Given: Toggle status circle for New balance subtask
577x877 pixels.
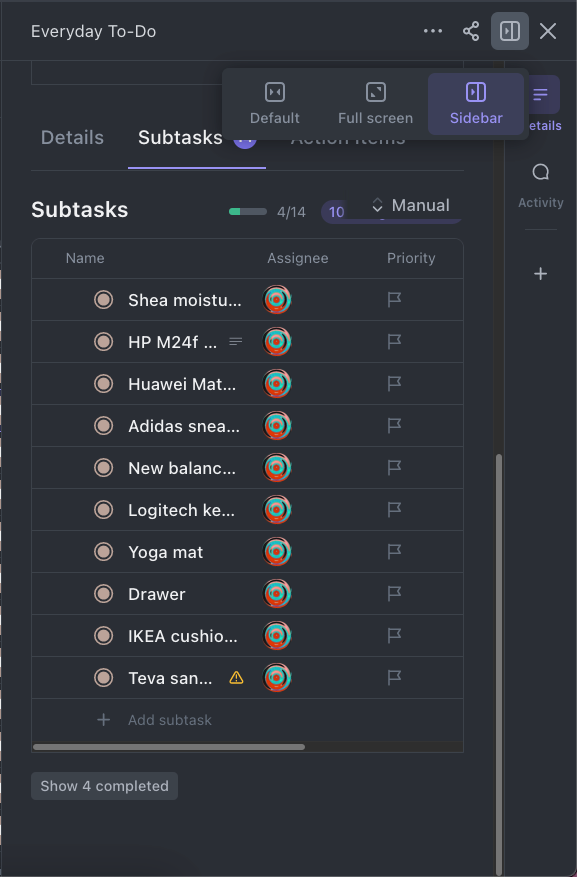Looking at the screenshot, I should [x=103, y=468].
